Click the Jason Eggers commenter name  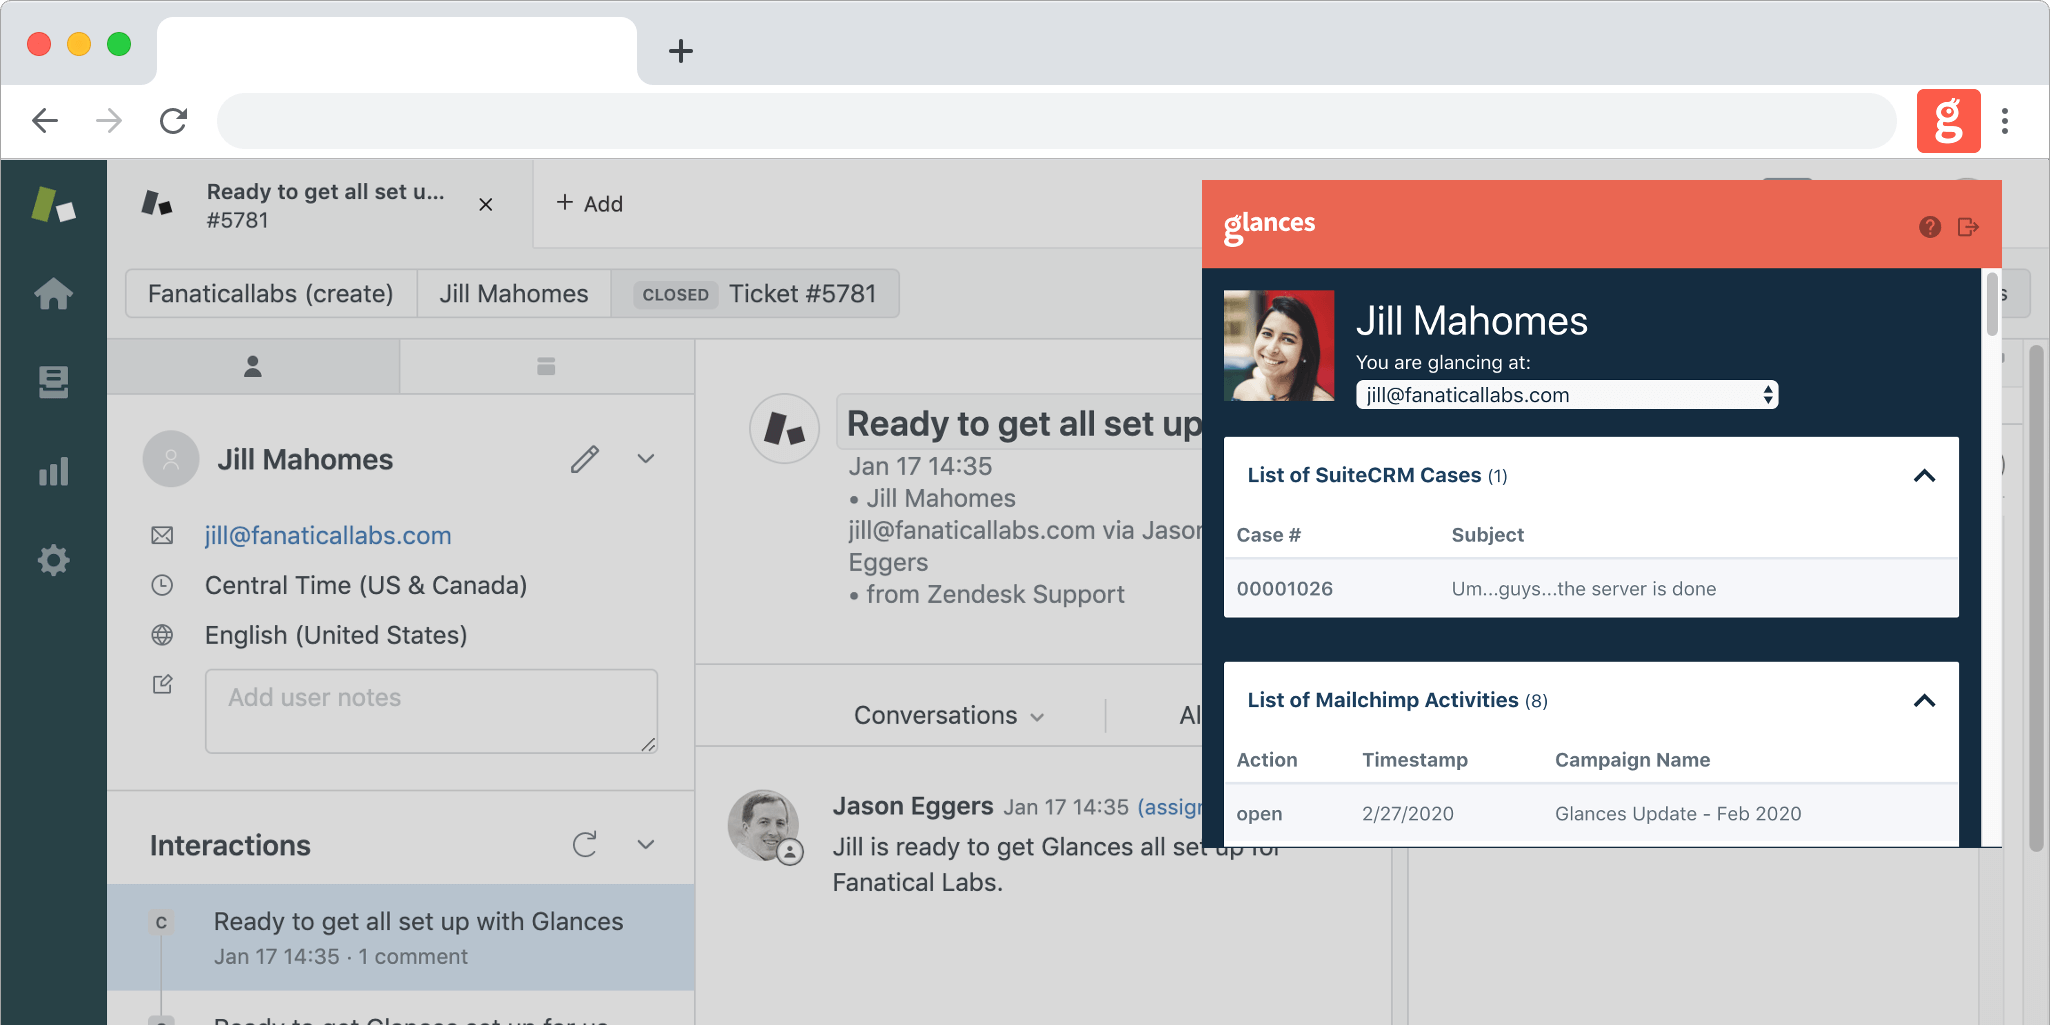point(913,806)
